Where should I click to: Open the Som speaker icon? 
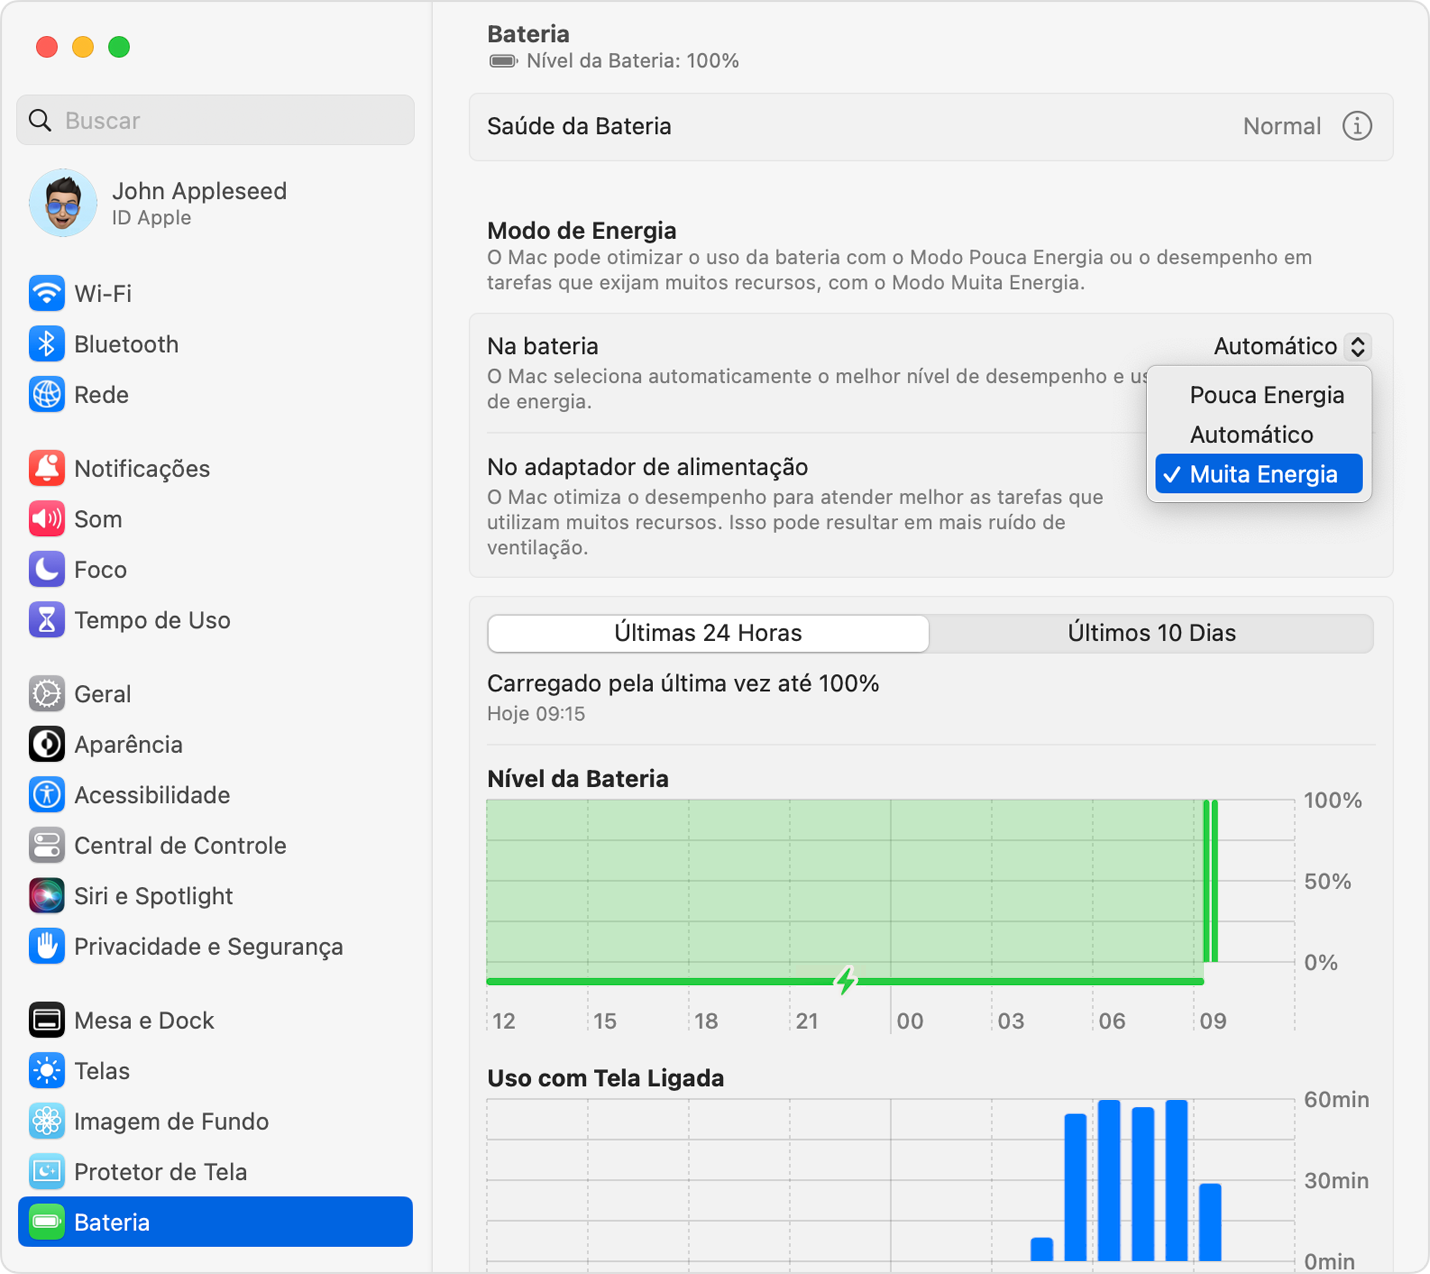(46, 519)
